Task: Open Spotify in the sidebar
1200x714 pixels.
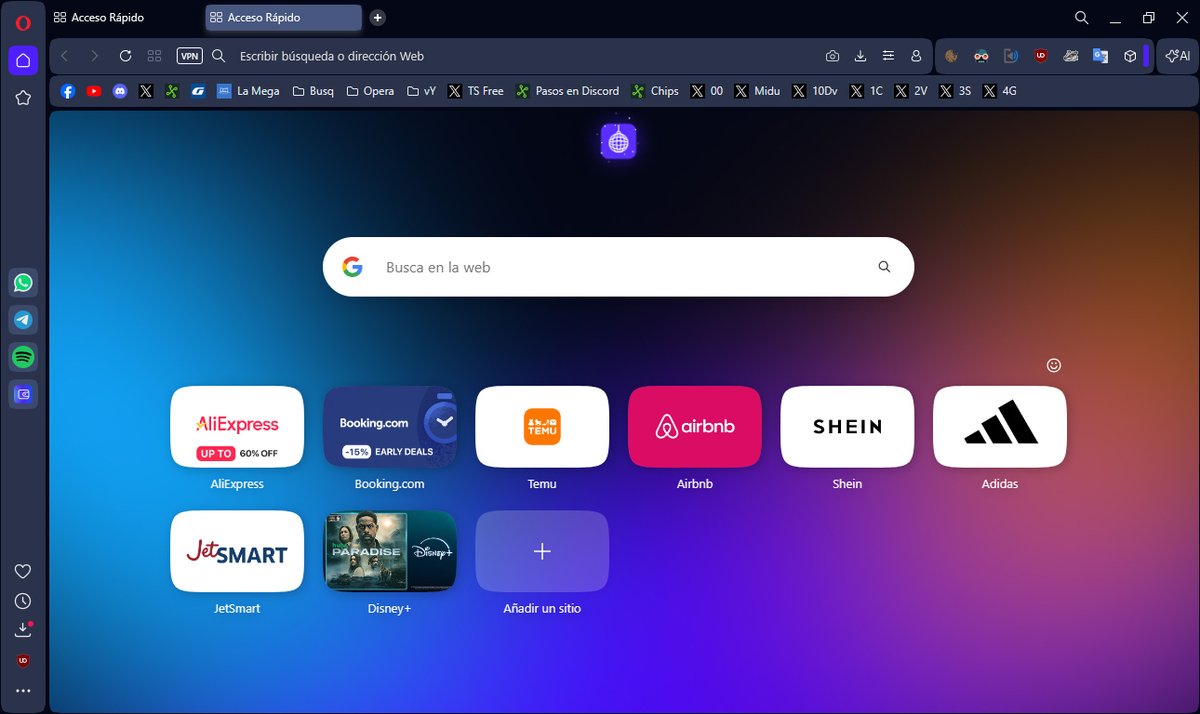Action: [23, 357]
